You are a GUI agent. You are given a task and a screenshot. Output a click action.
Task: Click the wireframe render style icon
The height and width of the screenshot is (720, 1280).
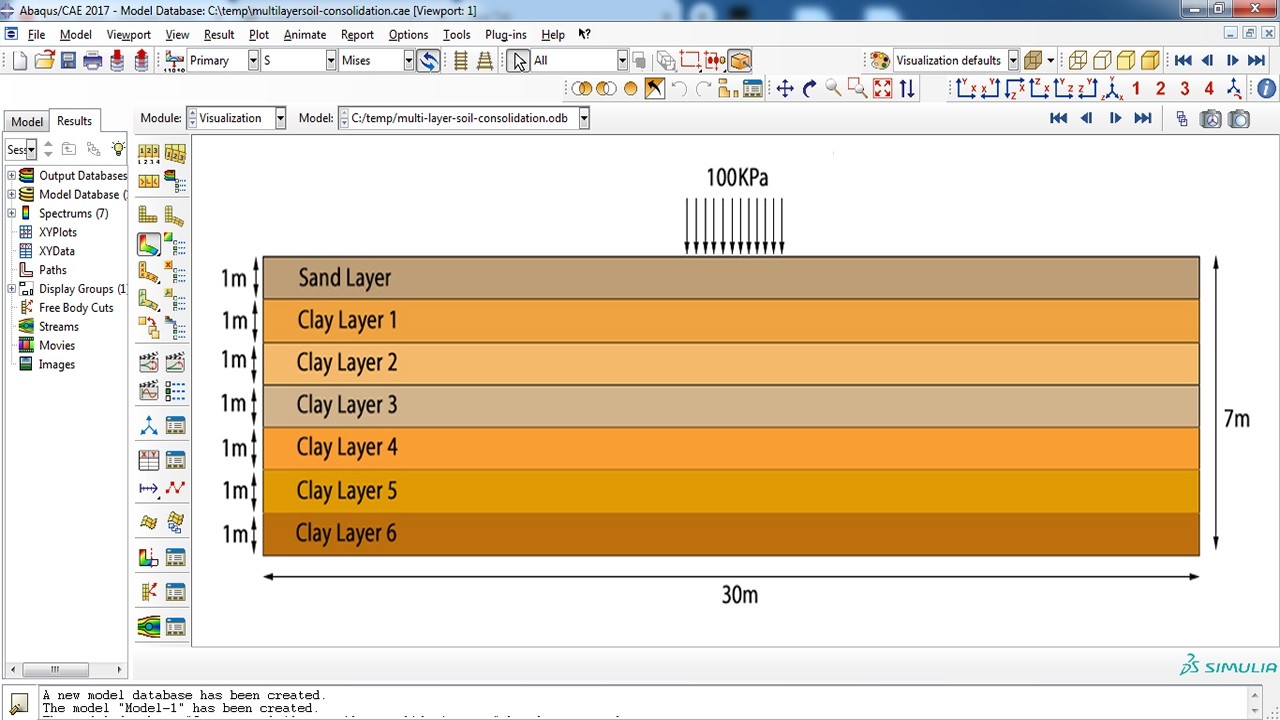click(1078, 60)
